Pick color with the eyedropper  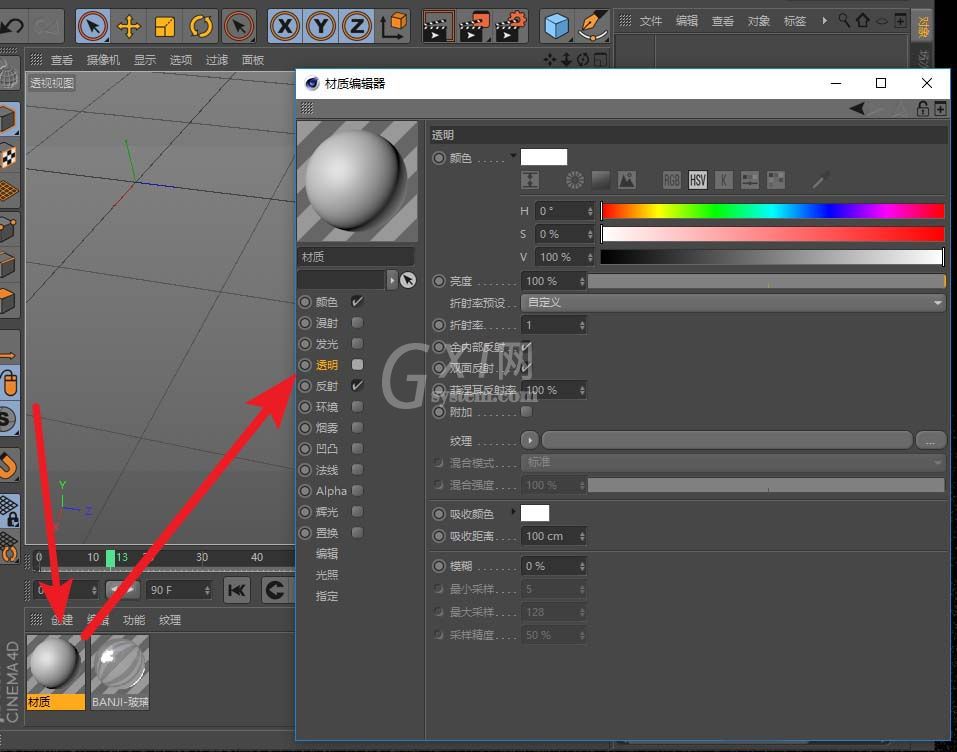pyautogui.click(x=821, y=180)
